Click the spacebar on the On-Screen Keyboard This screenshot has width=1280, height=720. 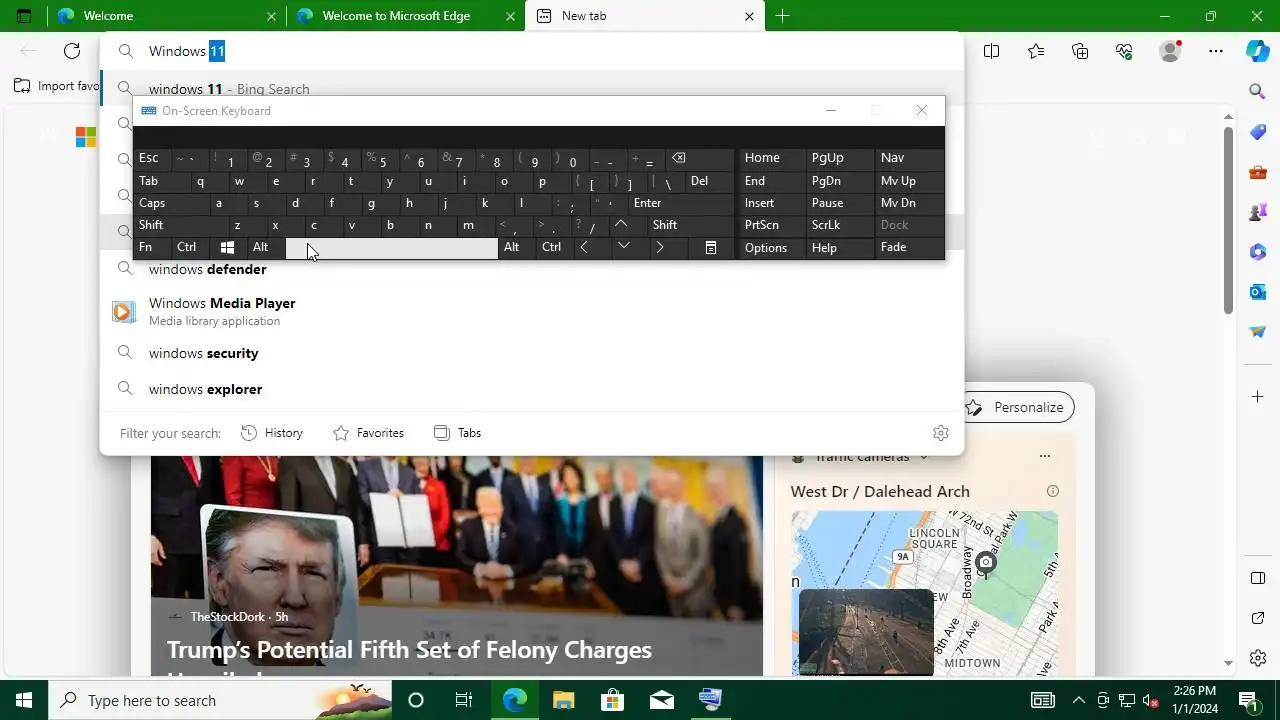(392, 248)
